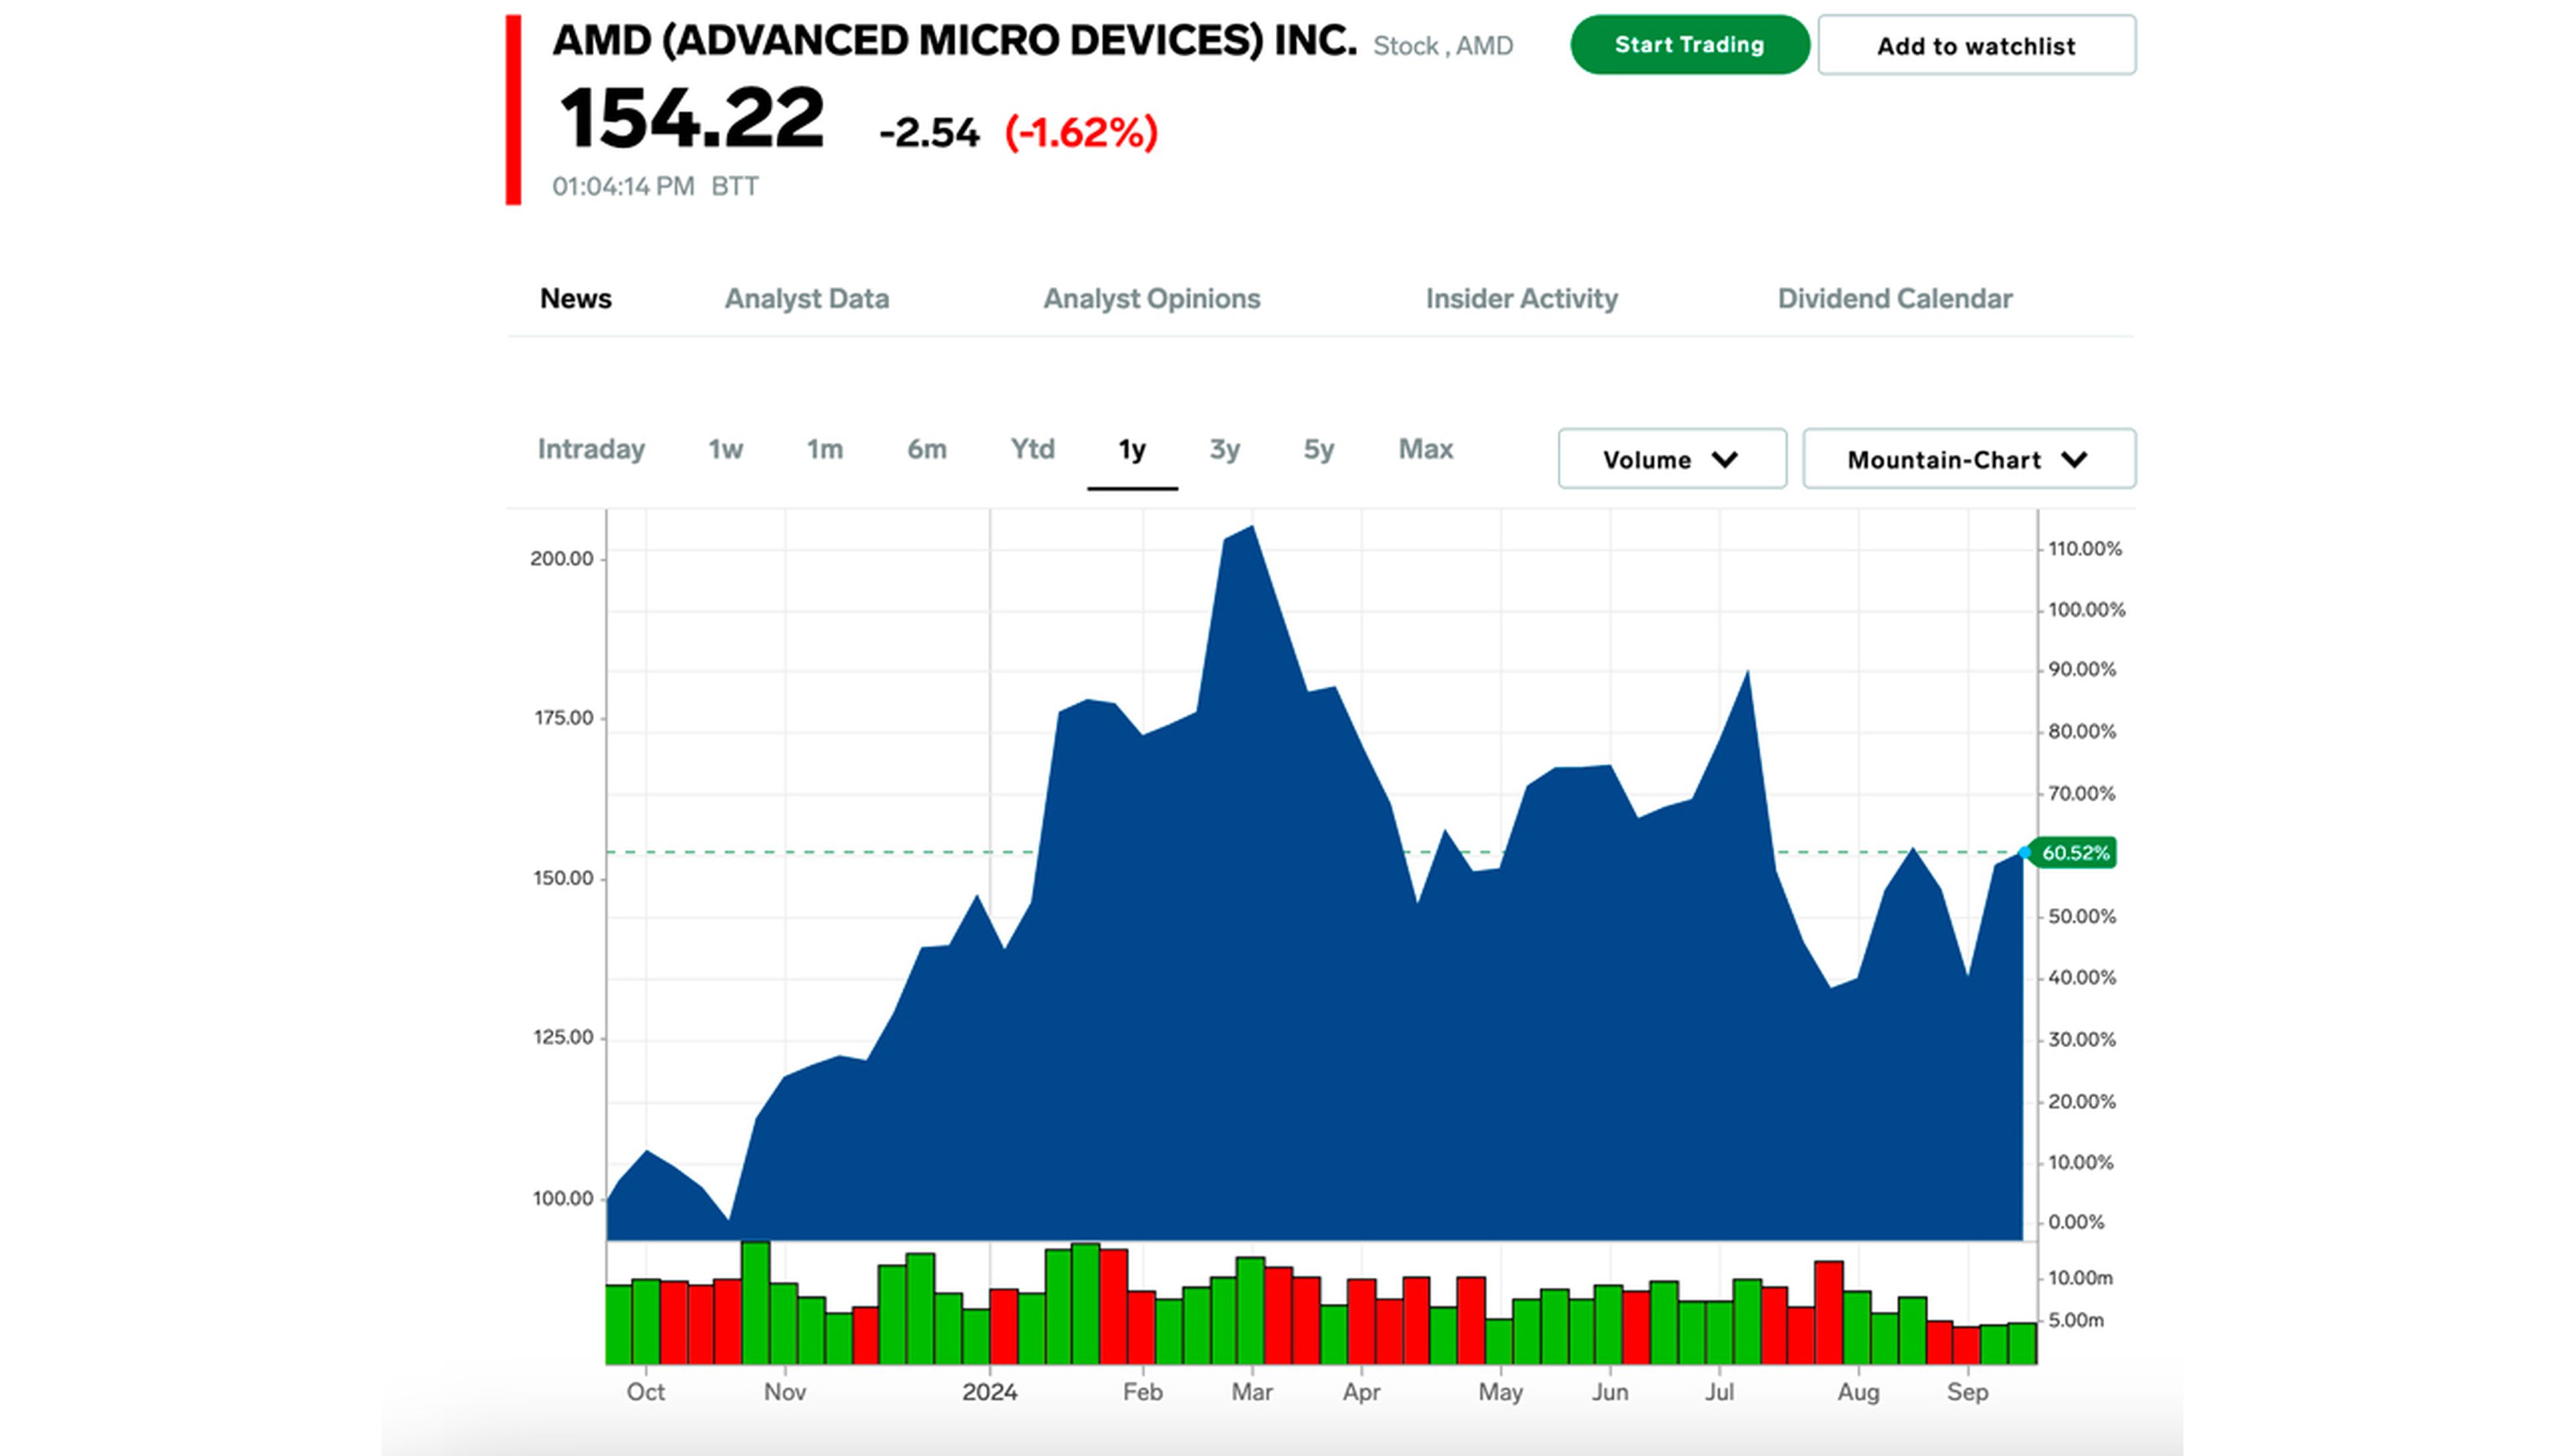
Task: Click the 10.00m volume axis label
Action: click(2080, 1278)
